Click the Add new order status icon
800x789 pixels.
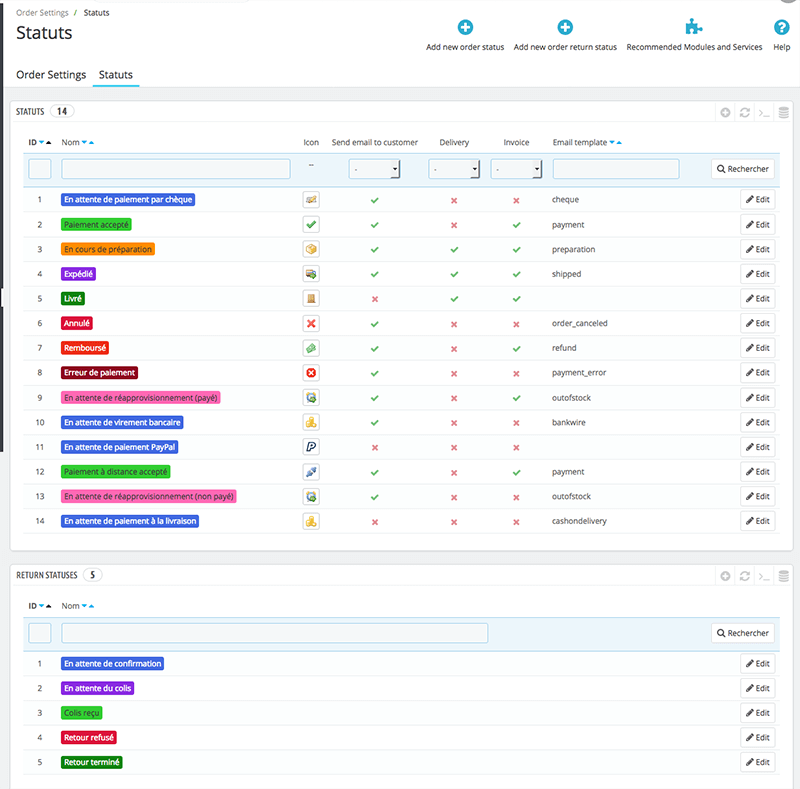[465, 28]
